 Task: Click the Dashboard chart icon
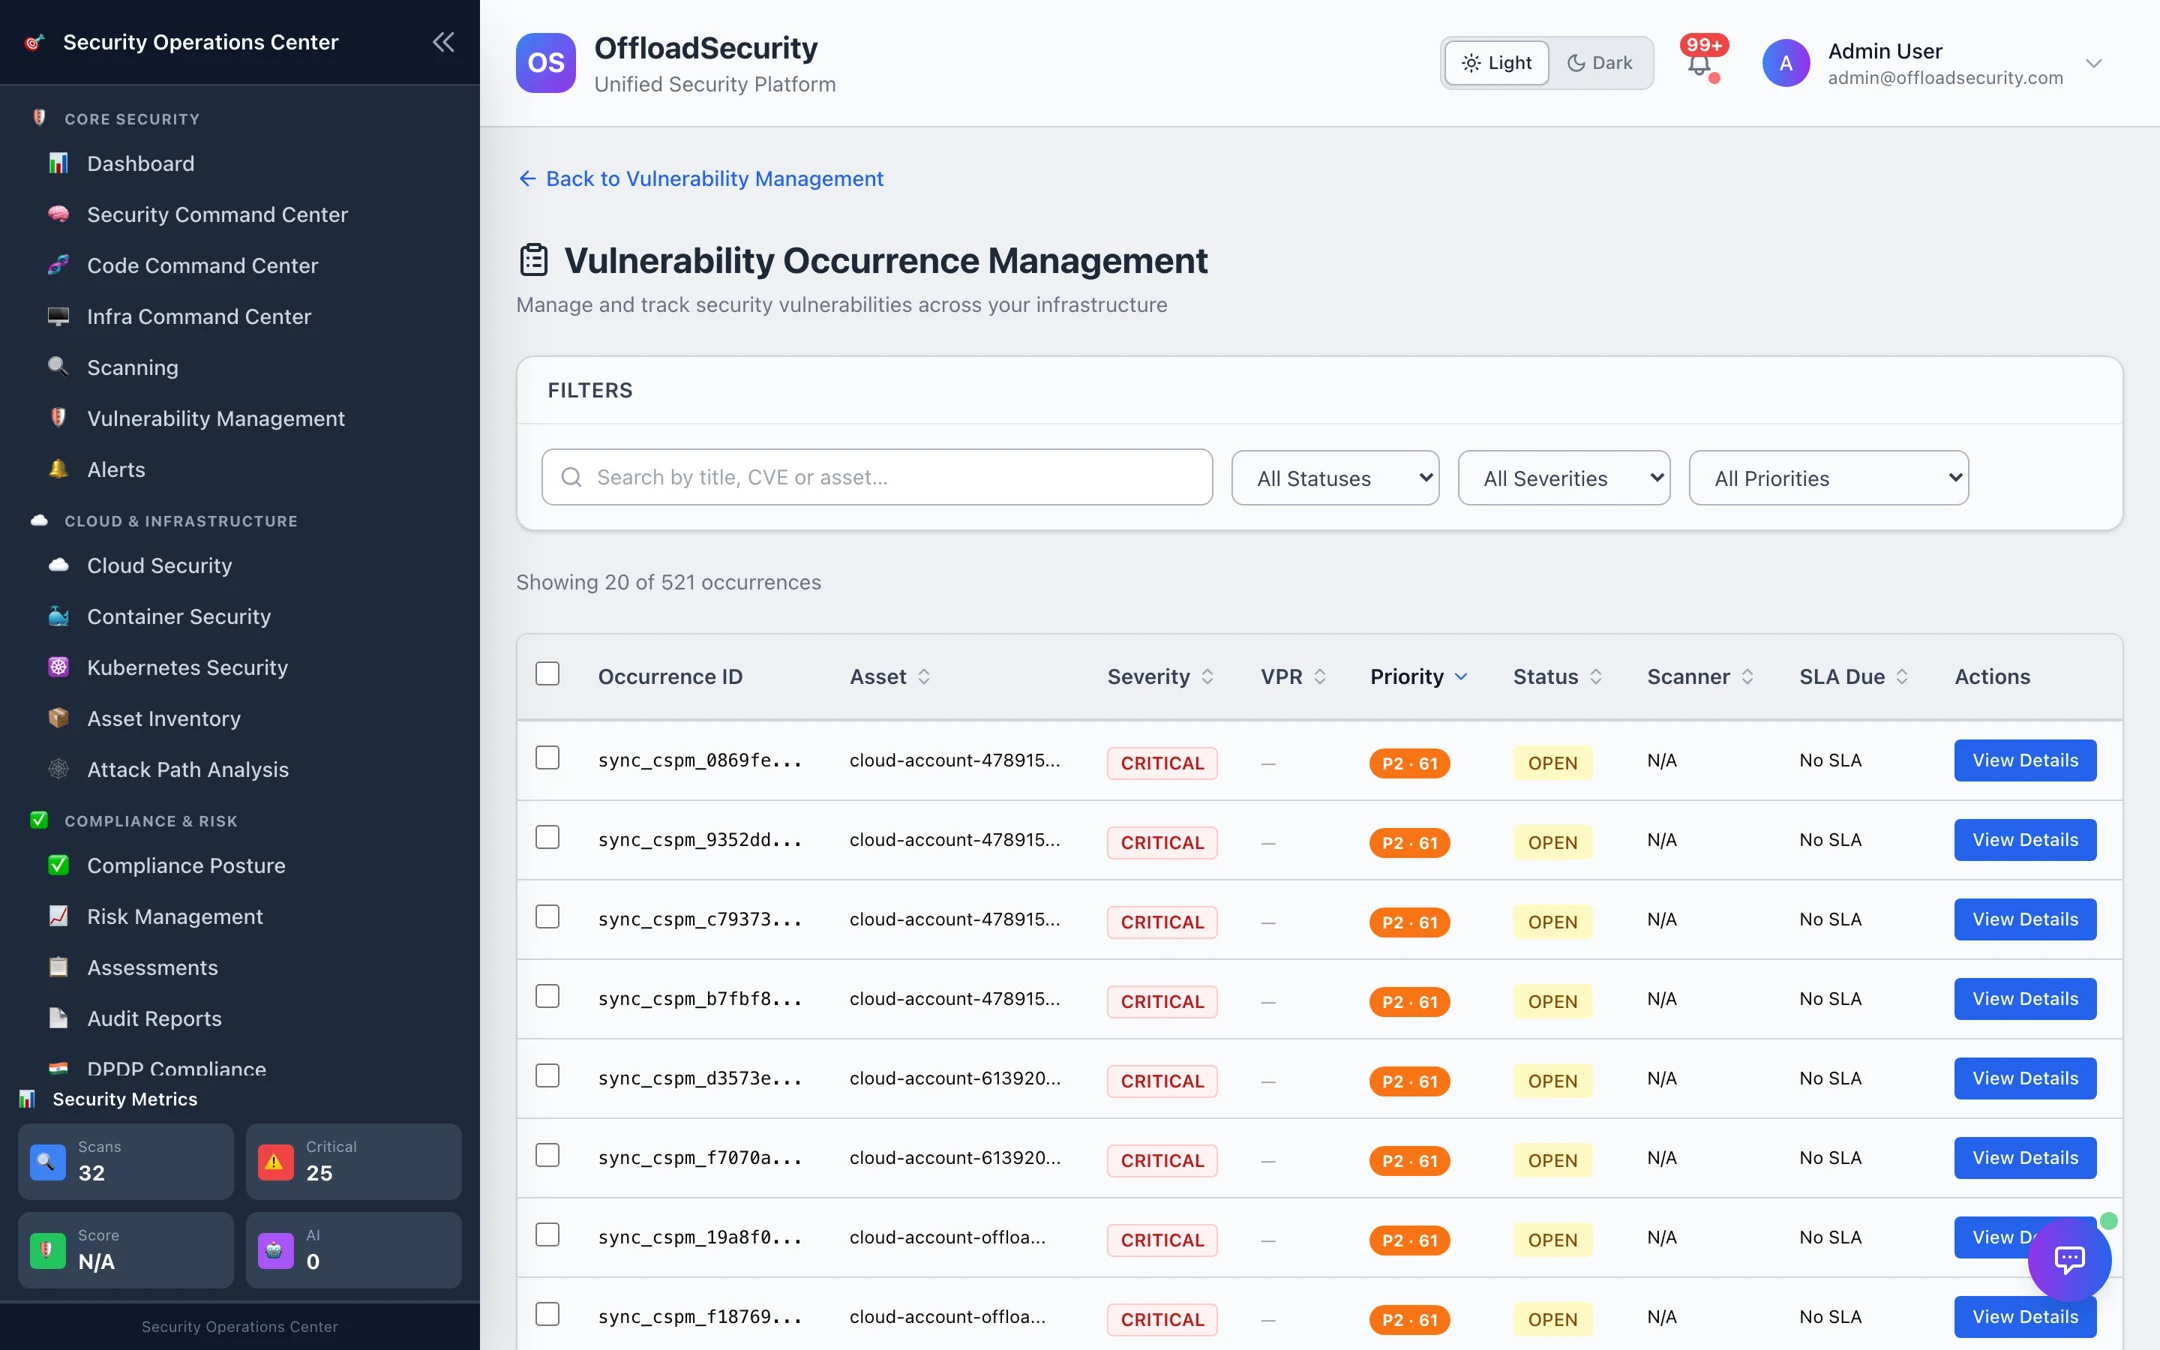58,163
